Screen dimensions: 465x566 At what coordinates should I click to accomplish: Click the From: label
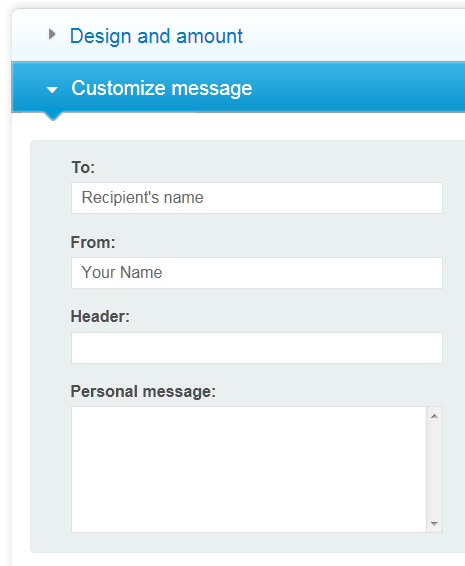(93, 242)
